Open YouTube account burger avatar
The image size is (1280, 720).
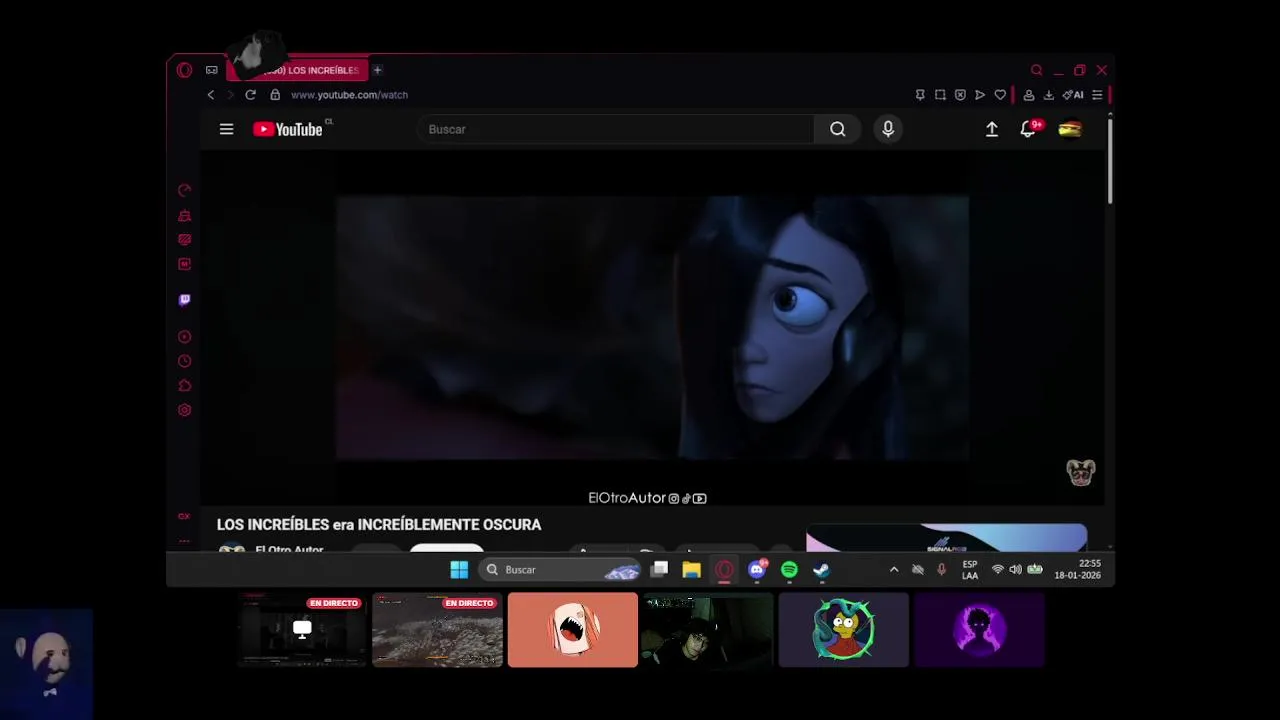1070,129
